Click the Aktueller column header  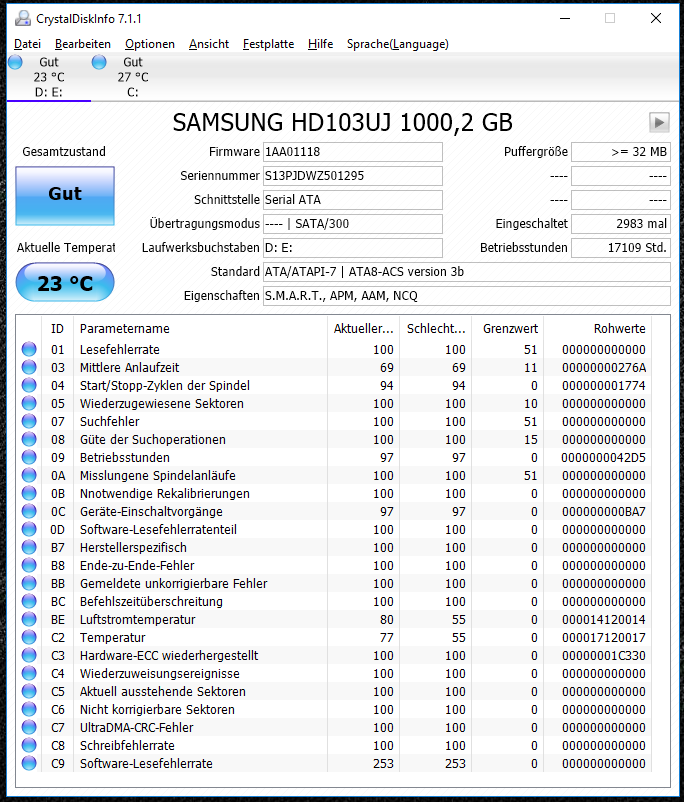(363, 328)
